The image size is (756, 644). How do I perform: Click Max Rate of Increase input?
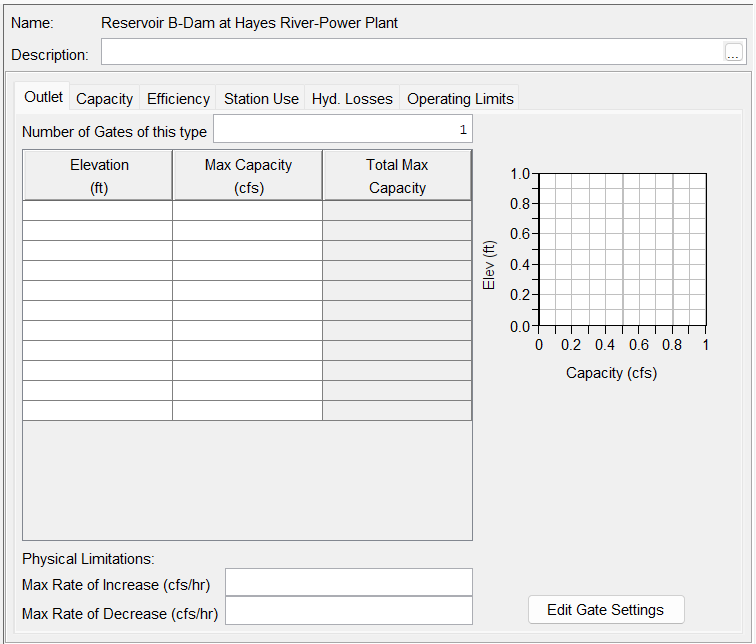click(x=348, y=583)
